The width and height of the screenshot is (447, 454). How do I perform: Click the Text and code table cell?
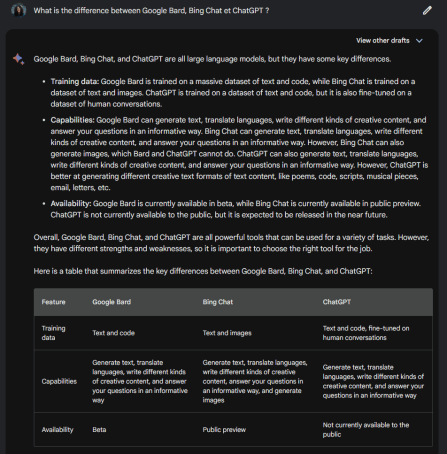point(113,333)
